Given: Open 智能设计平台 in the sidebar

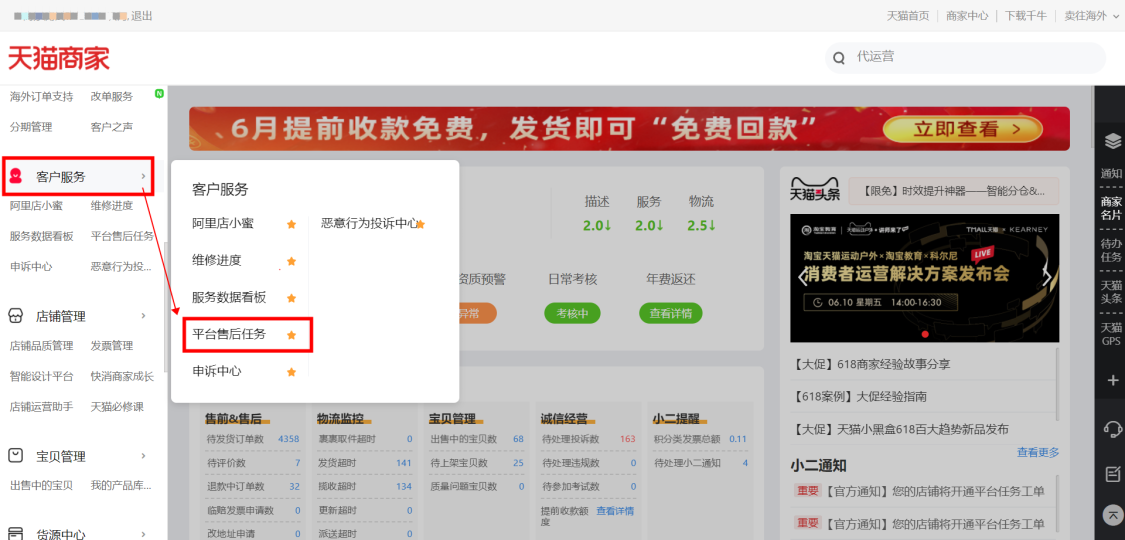Looking at the screenshot, I should click(x=42, y=376).
